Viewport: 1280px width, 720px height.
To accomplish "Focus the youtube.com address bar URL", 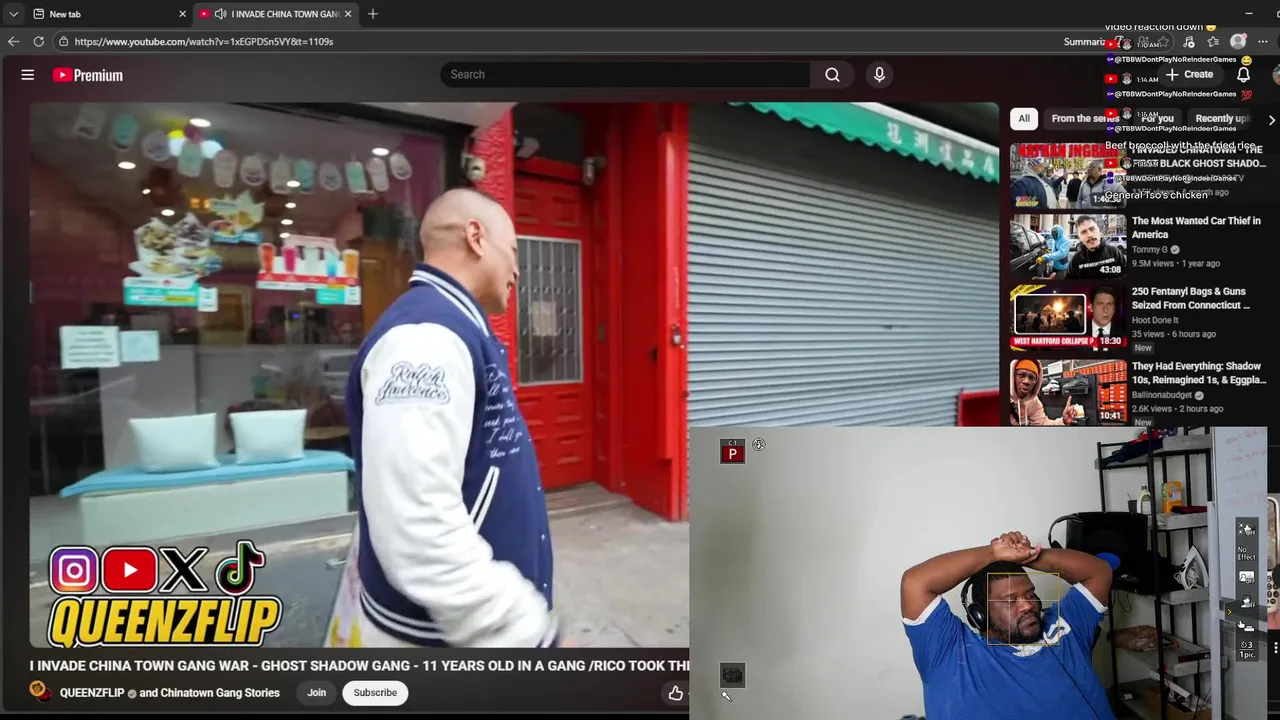I will point(204,42).
